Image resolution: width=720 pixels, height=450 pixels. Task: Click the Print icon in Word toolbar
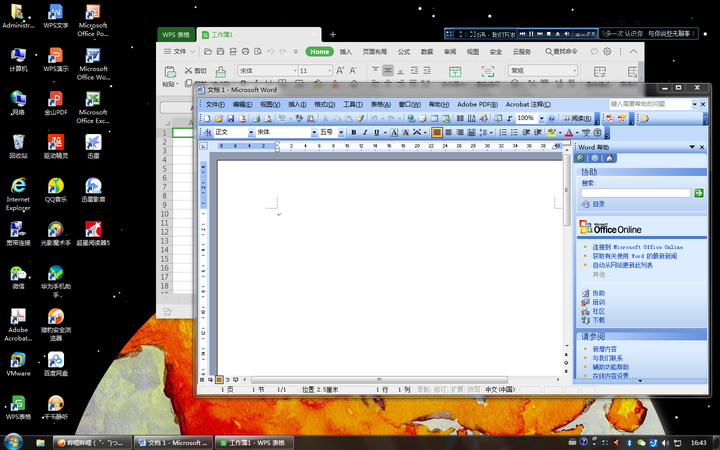[x=256, y=118]
